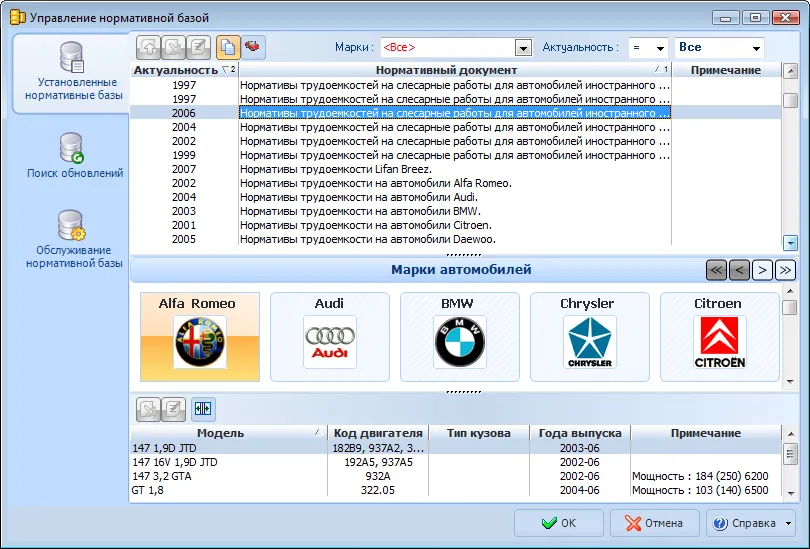The width and height of the screenshot is (810, 549).
Task: Select the Audi brand tile
Action: click(330, 337)
